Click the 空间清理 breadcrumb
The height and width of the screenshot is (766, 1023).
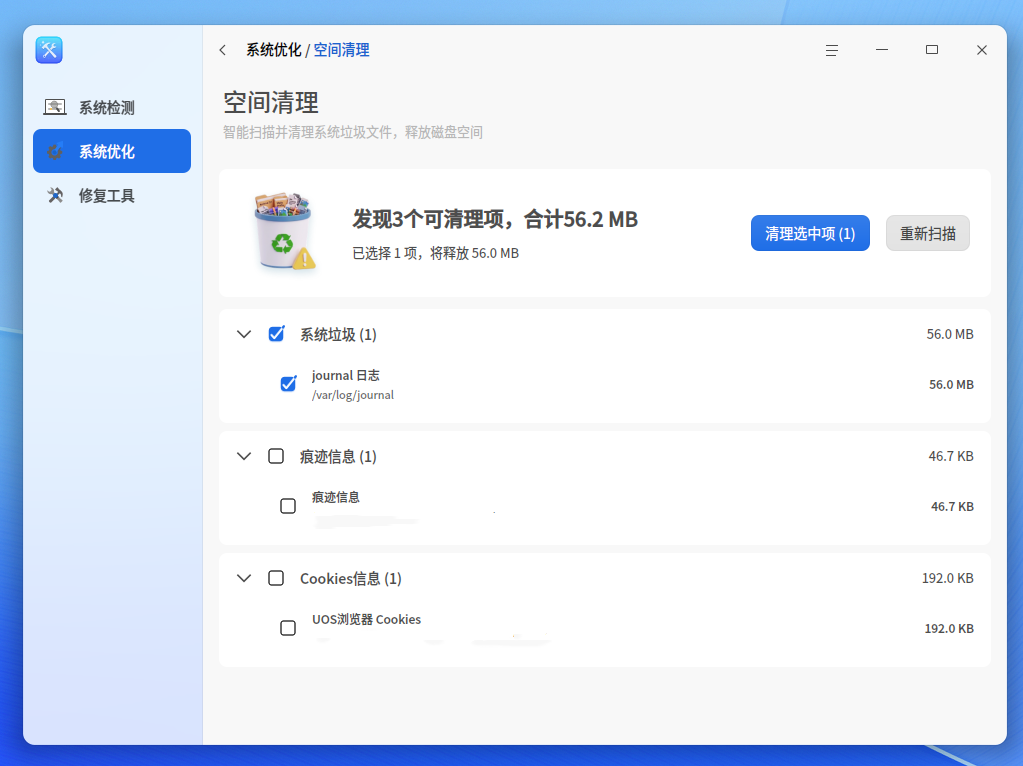[x=342, y=50]
